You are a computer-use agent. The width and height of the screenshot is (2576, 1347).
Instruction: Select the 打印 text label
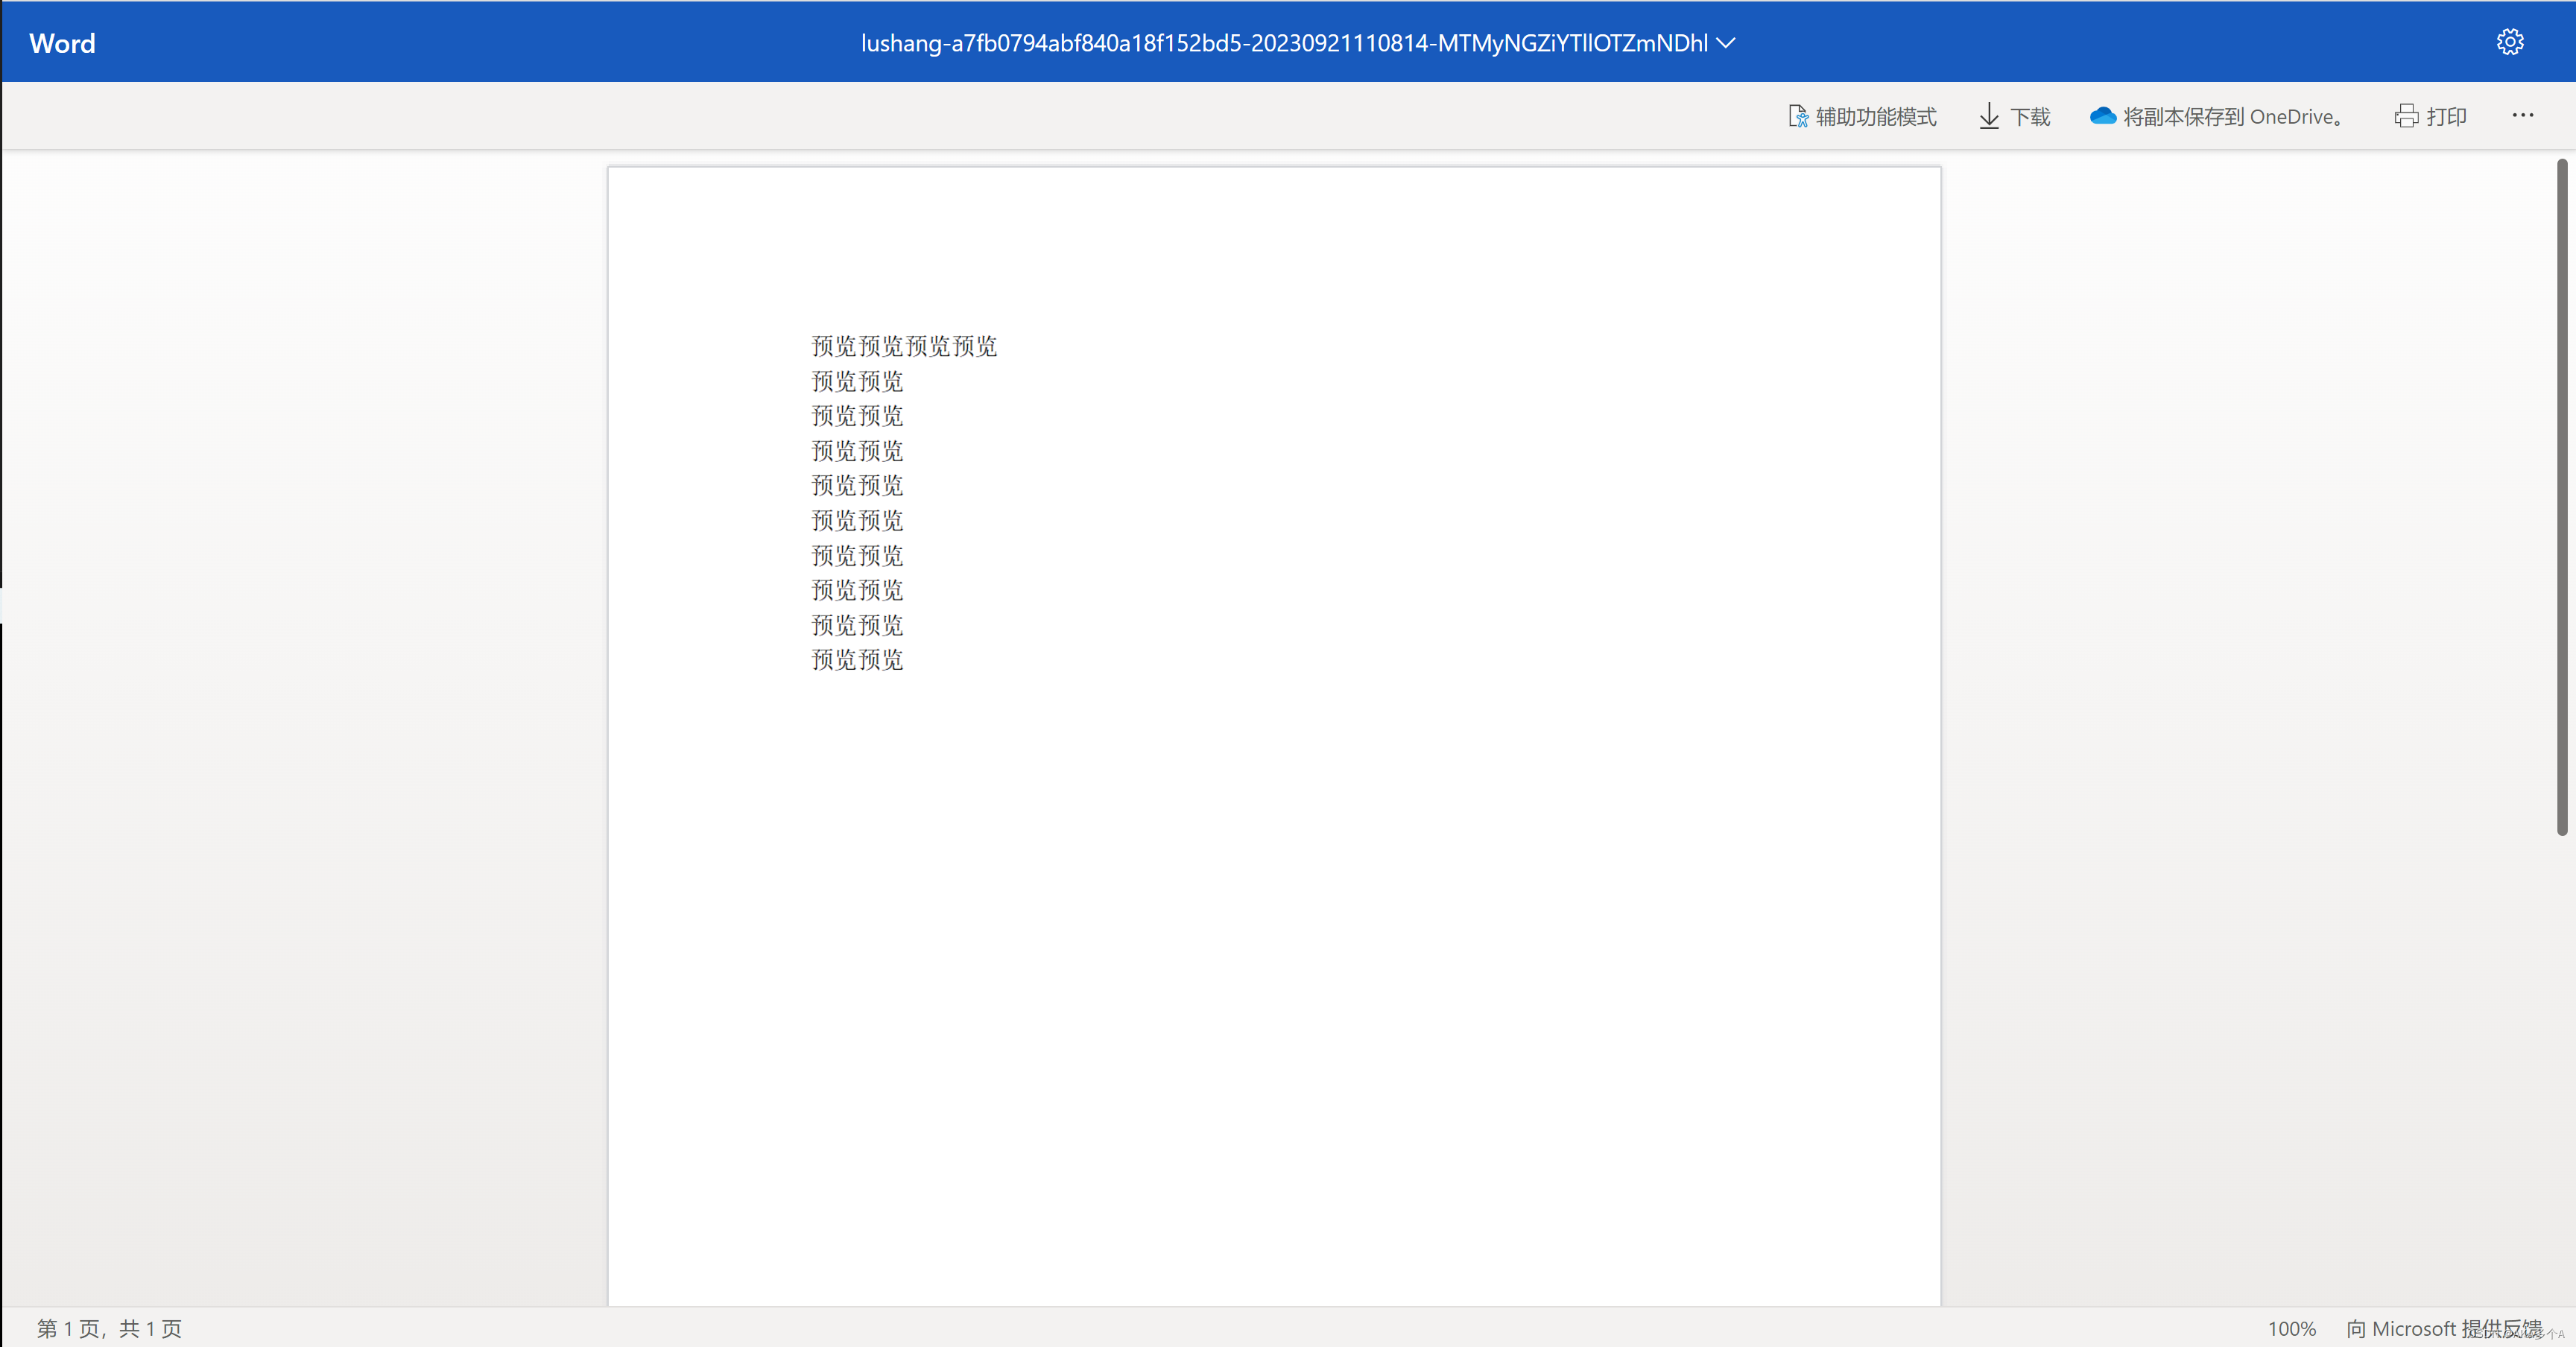pyautogui.click(x=2446, y=117)
